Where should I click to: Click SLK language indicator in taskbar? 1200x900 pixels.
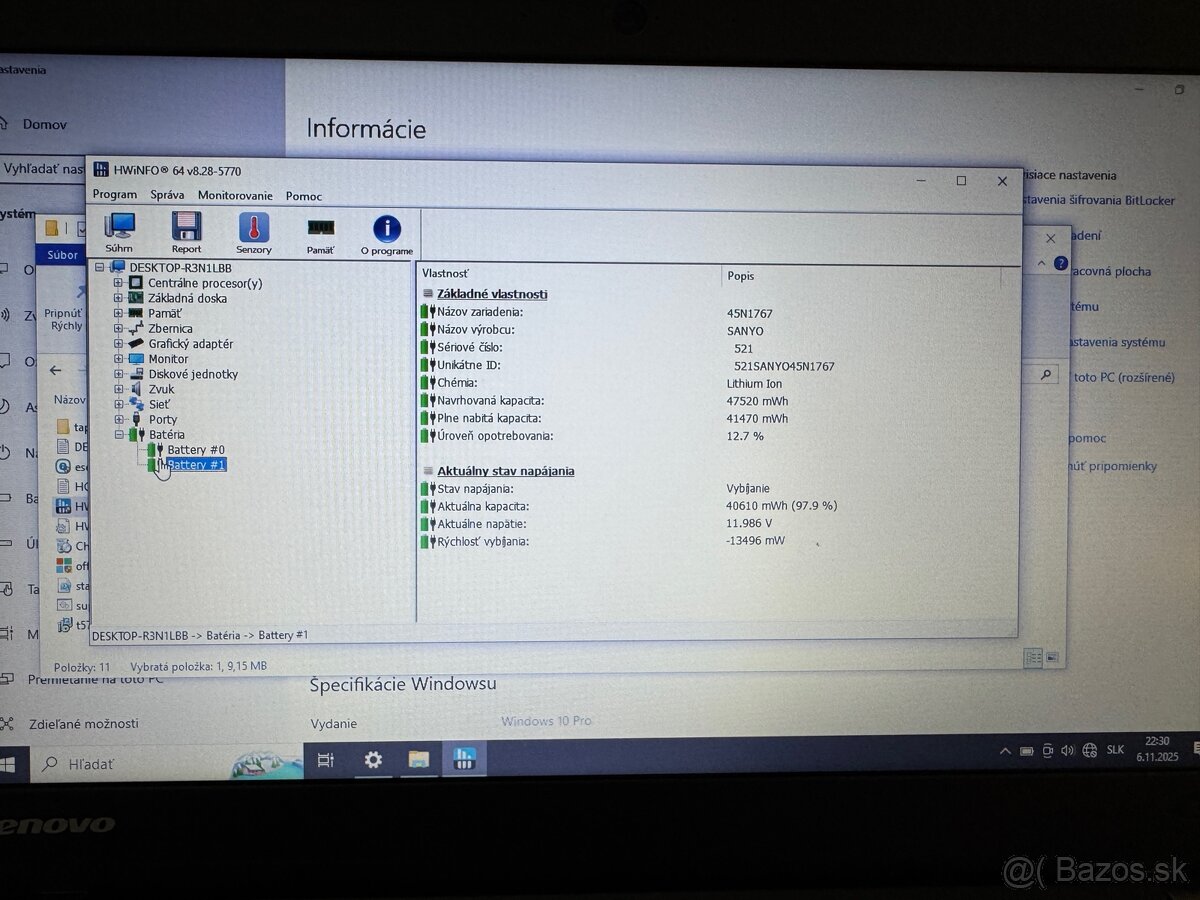pos(1113,749)
